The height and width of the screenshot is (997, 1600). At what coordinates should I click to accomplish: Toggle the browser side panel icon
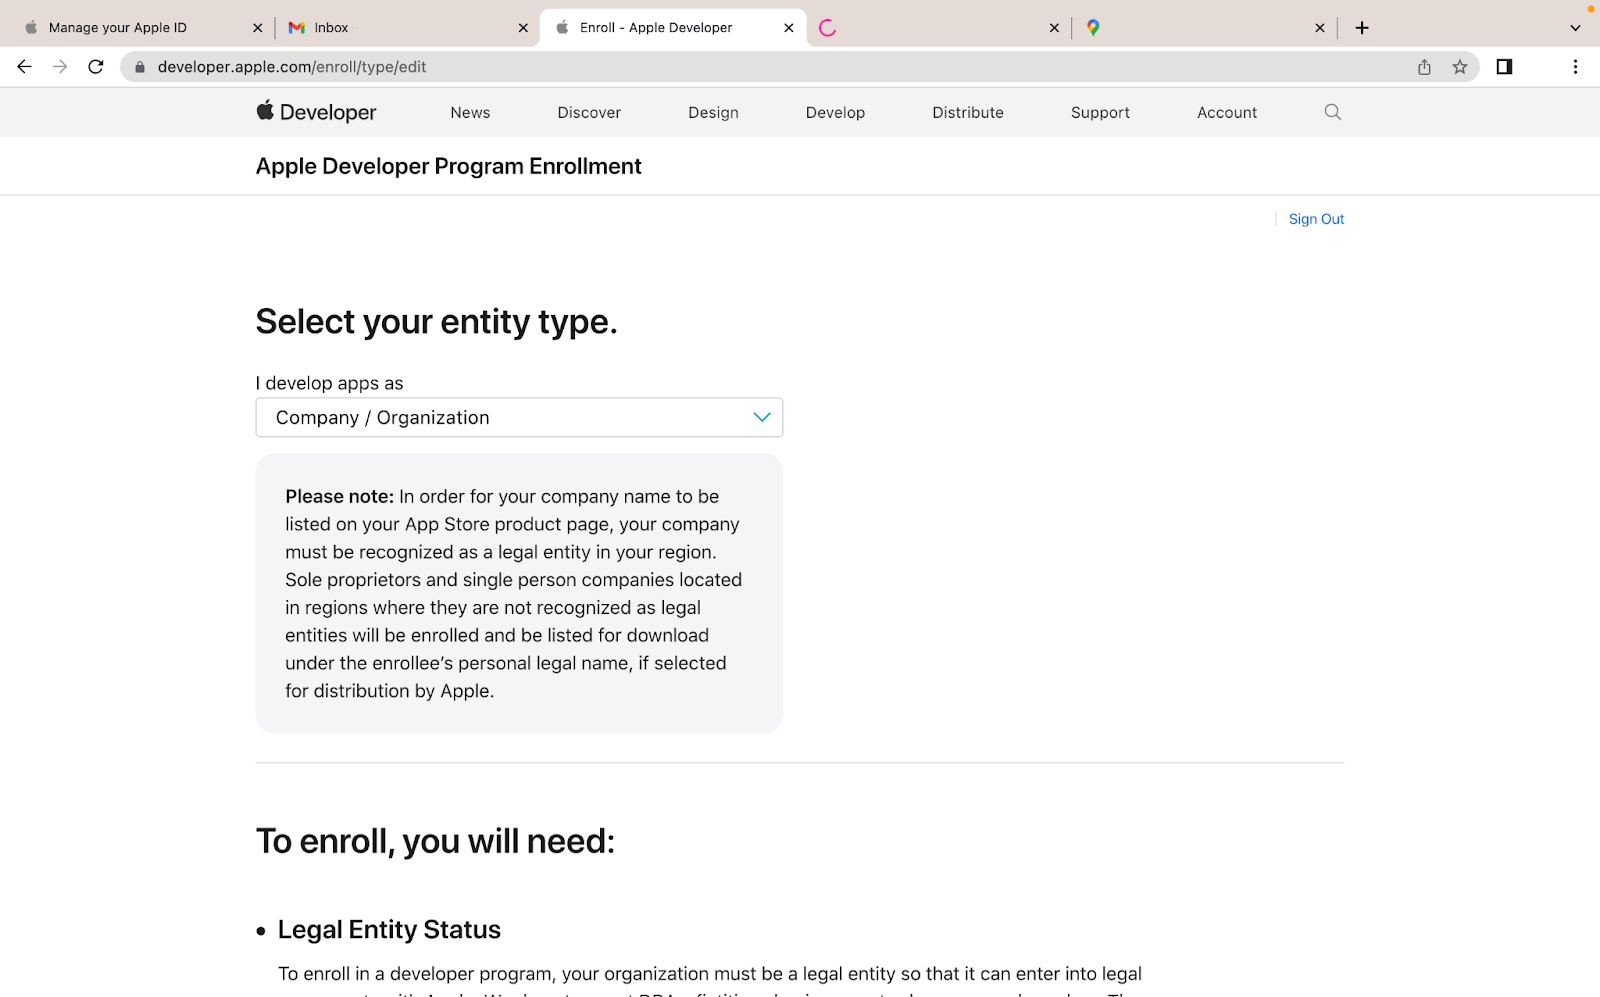click(x=1504, y=67)
